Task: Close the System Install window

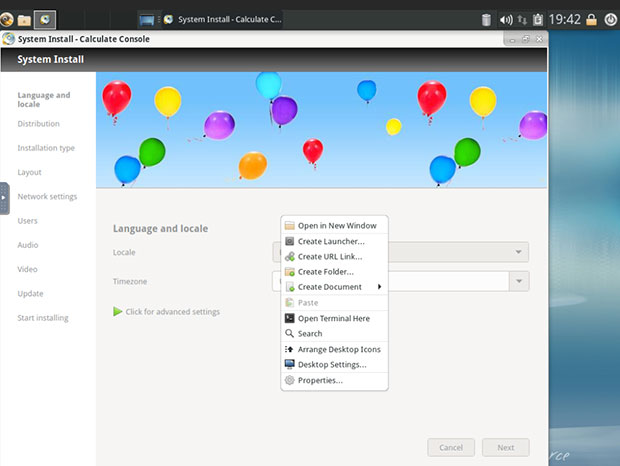Action: [539, 39]
